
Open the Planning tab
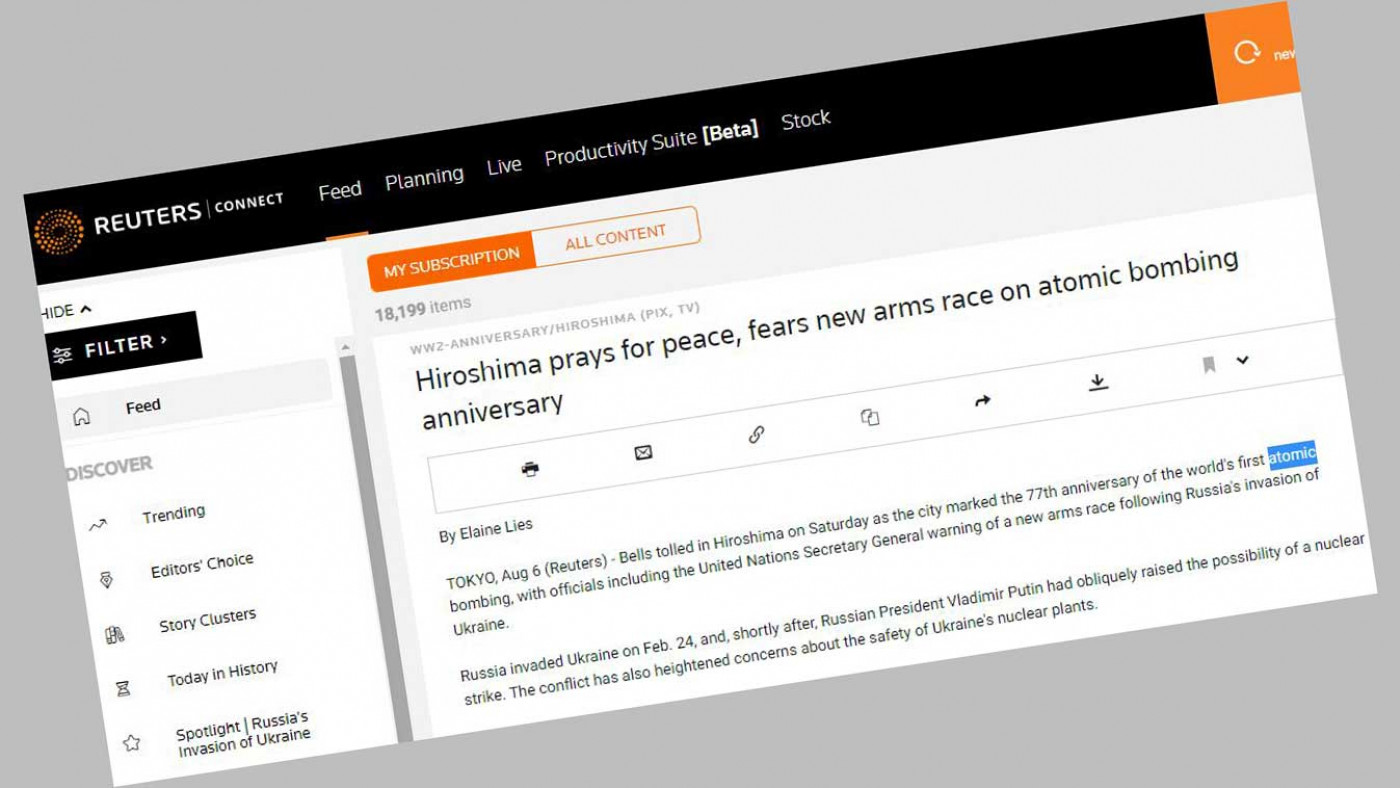424,178
